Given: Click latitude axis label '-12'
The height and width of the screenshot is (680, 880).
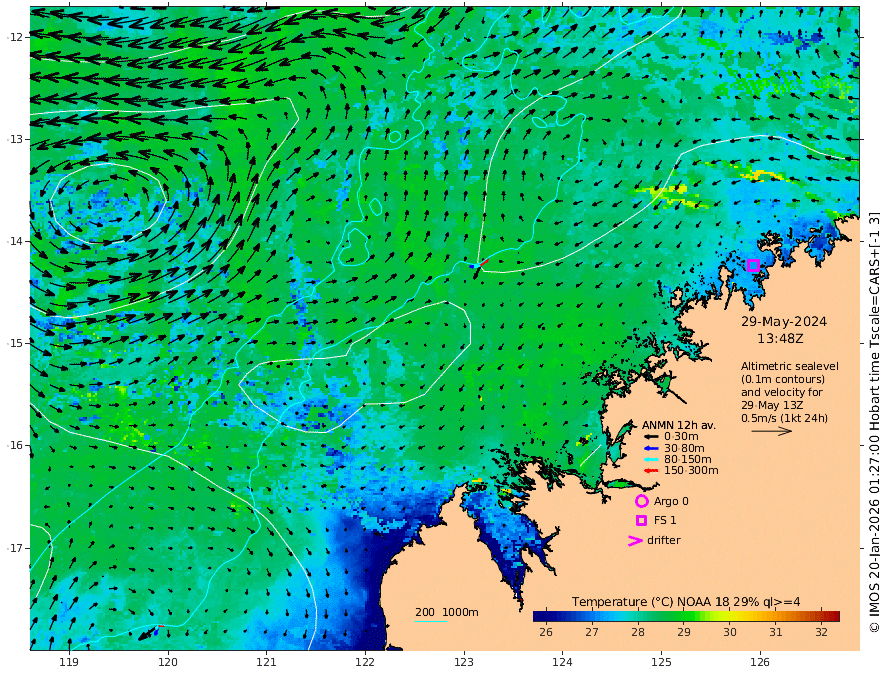Looking at the screenshot, I should (15, 37).
